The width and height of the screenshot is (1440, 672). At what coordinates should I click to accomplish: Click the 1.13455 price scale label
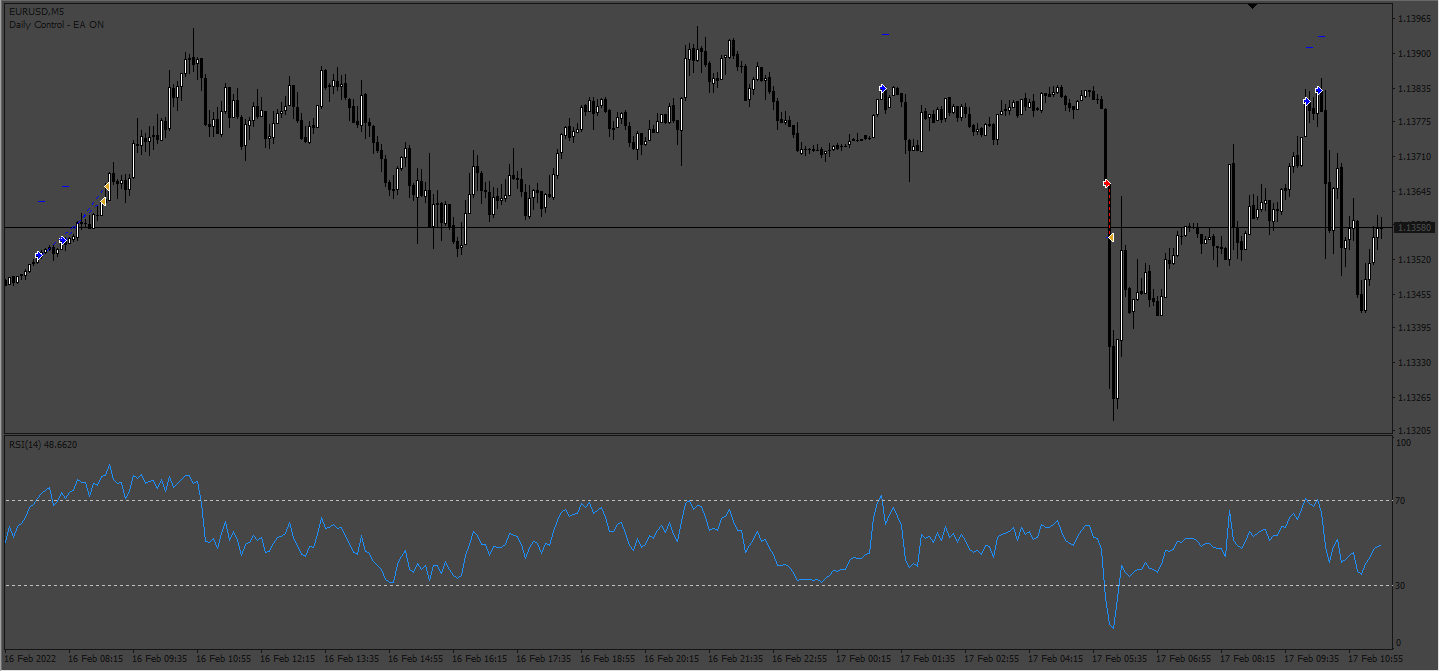1416,294
